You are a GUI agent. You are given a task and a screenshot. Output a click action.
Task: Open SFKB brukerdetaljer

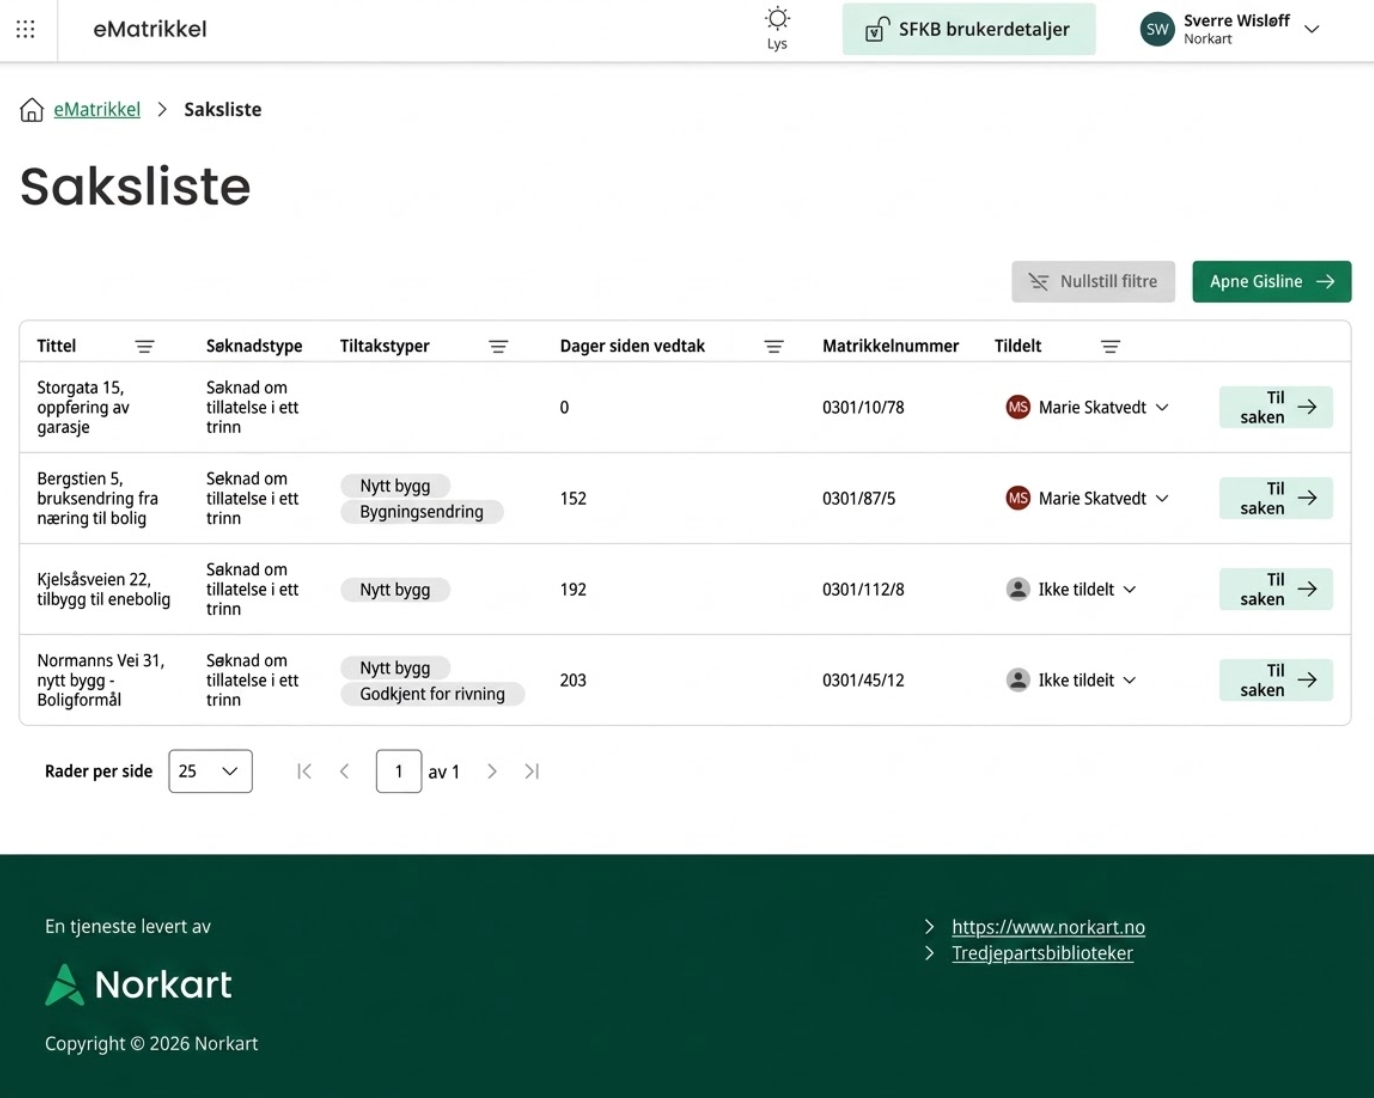coord(969,29)
